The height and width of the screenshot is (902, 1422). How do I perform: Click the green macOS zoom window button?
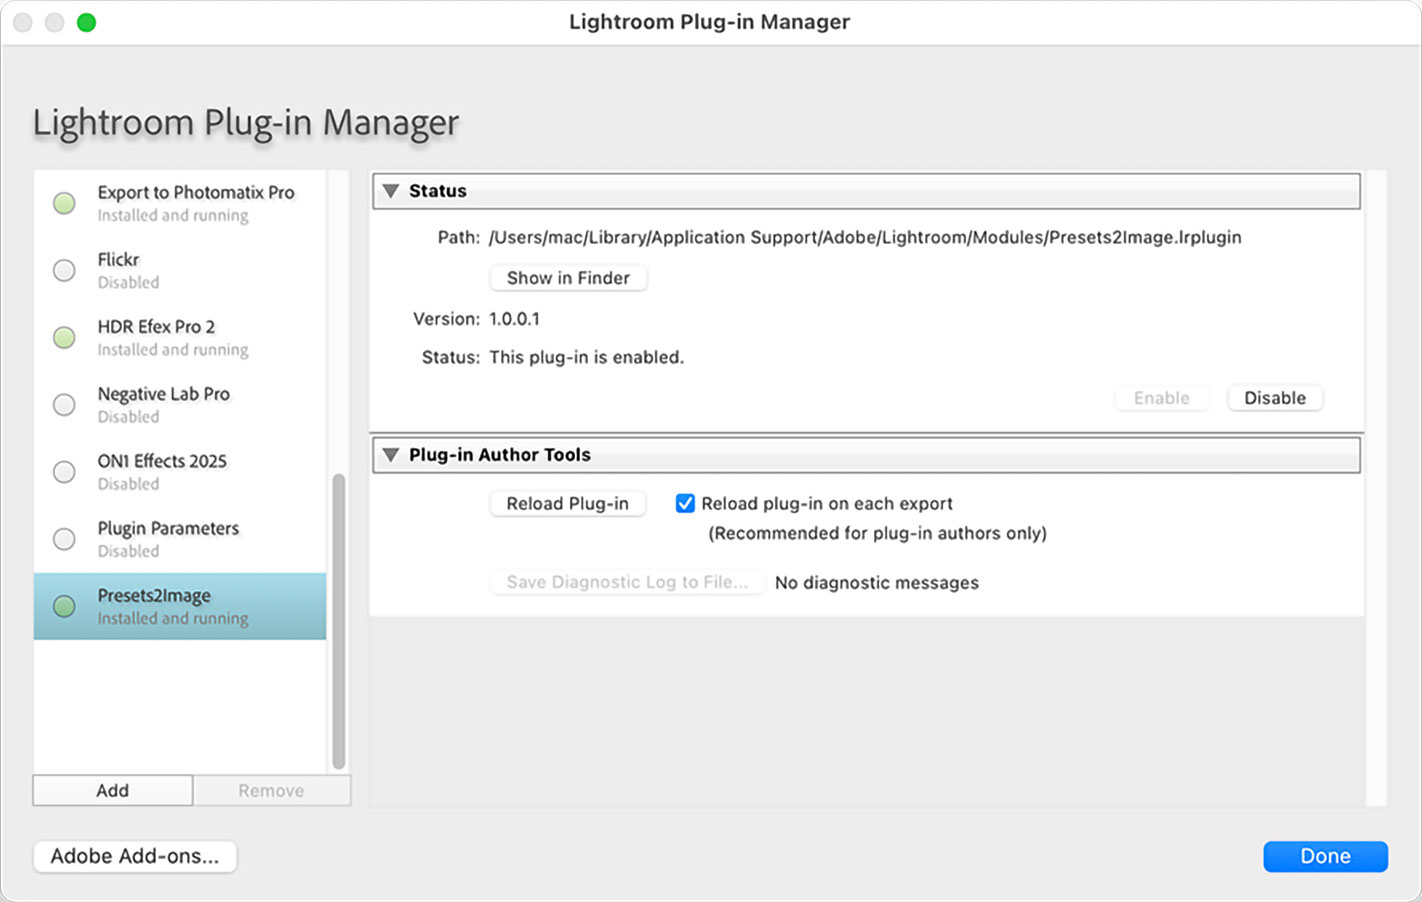pos(87,22)
